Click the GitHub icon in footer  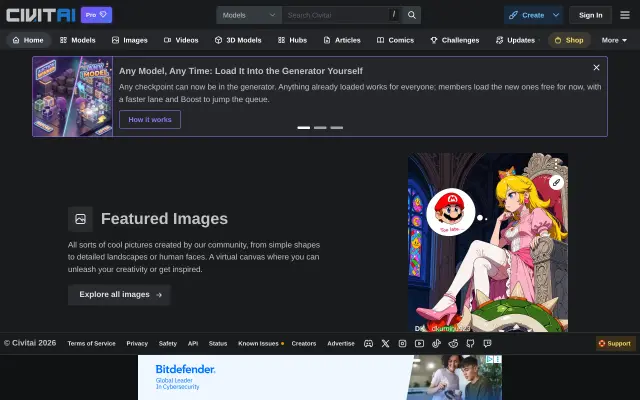coord(470,344)
